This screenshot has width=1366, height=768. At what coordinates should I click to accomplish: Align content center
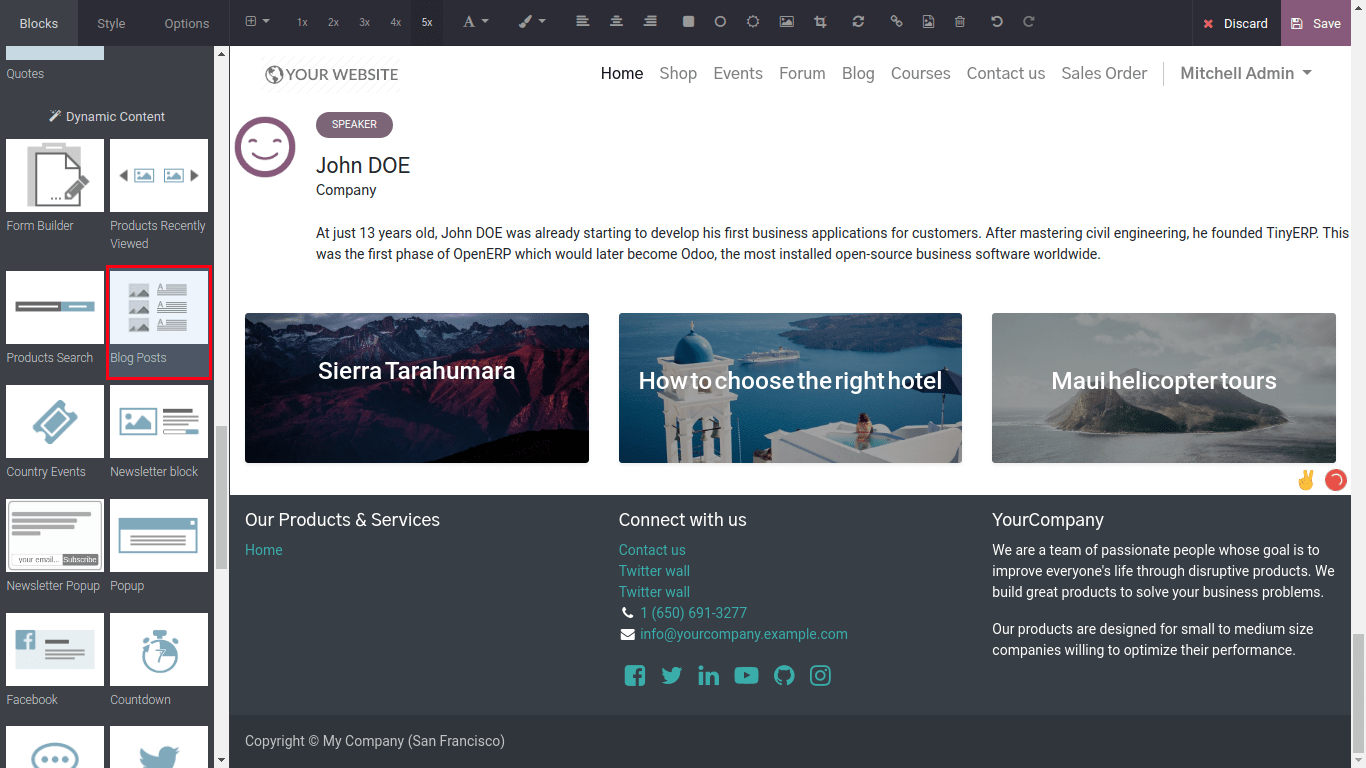click(x=617, y=22)
